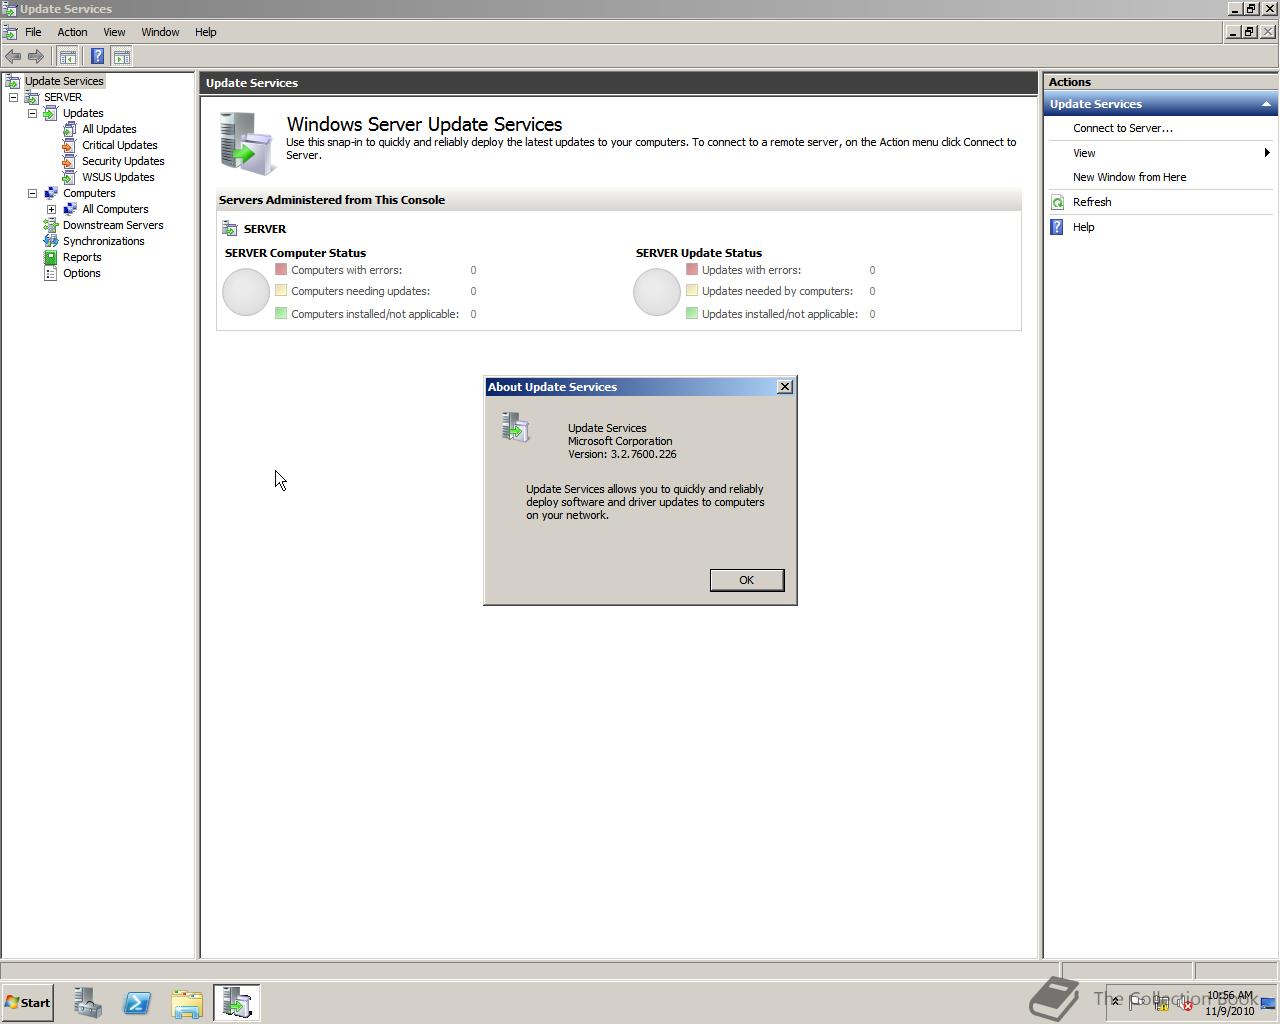Click the Help icon in Actions pane

(1057, 227)
